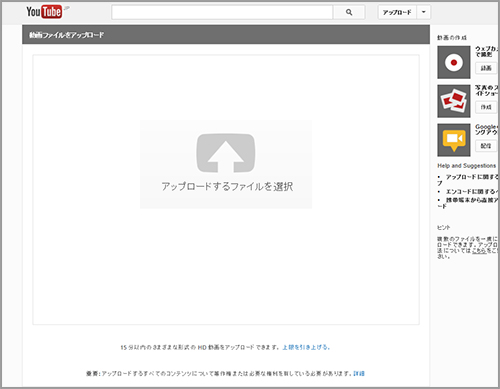Viewport: 500px width, 389px height.
Task: Click the large upload arrow icon
Action: [x=226, y=153]
